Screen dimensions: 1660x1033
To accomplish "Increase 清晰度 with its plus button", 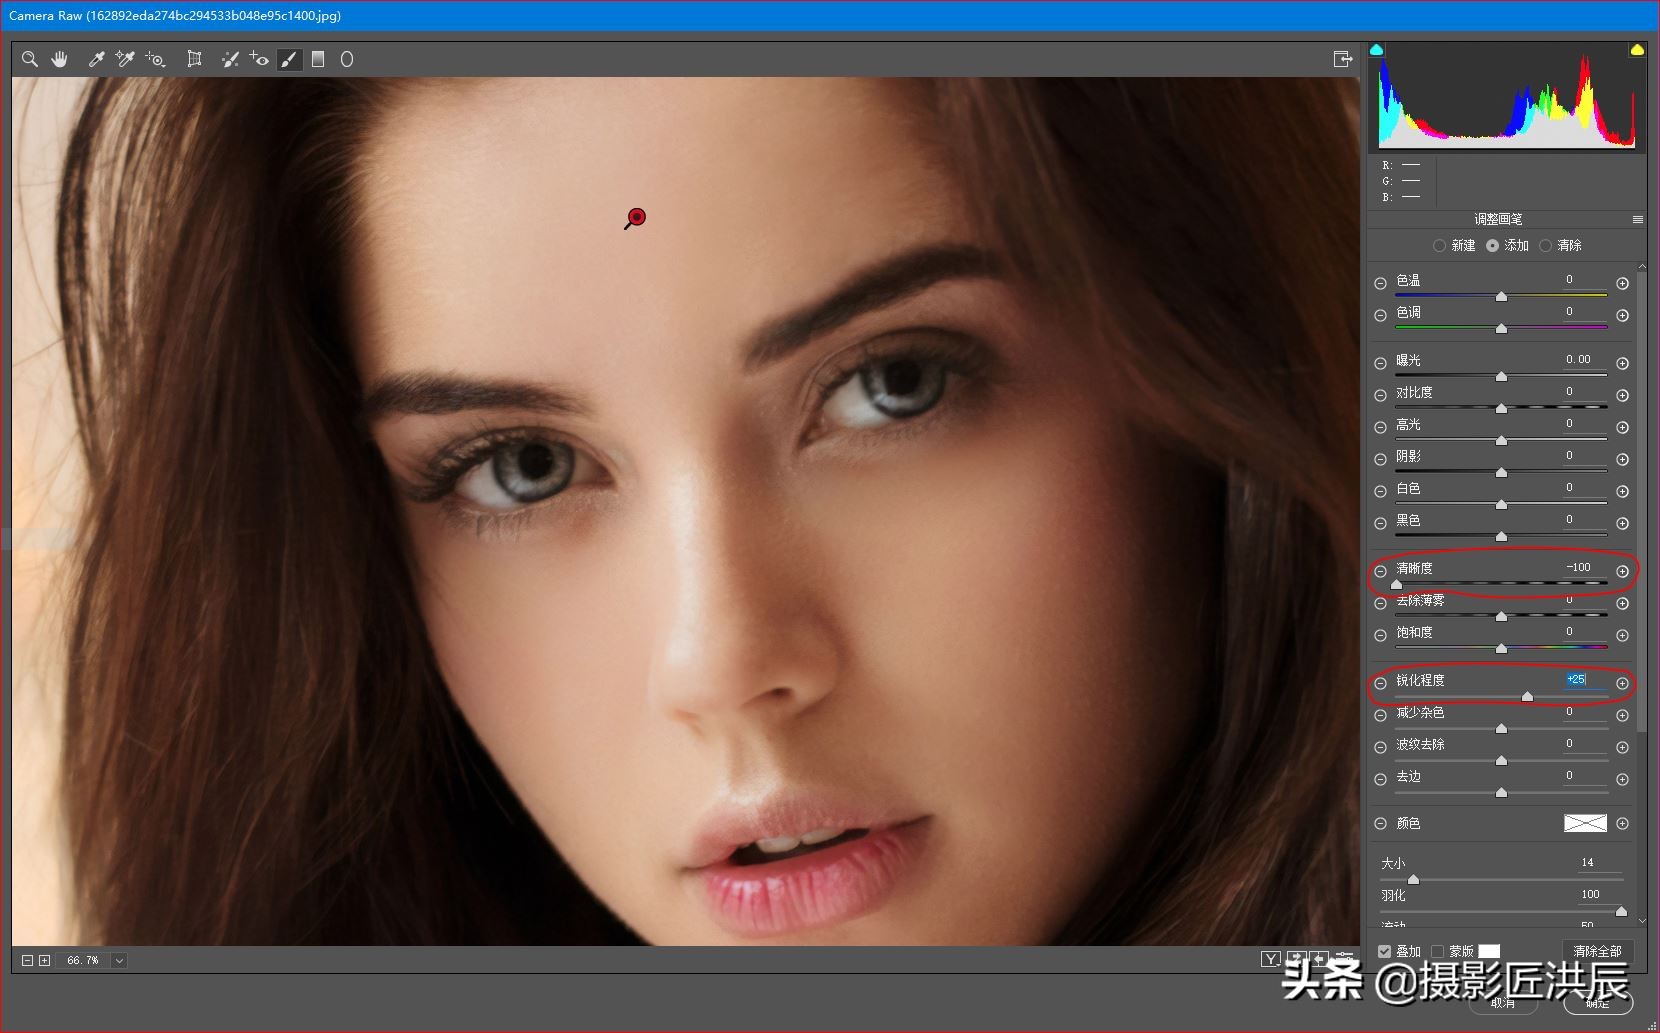I will point(1623,571).
